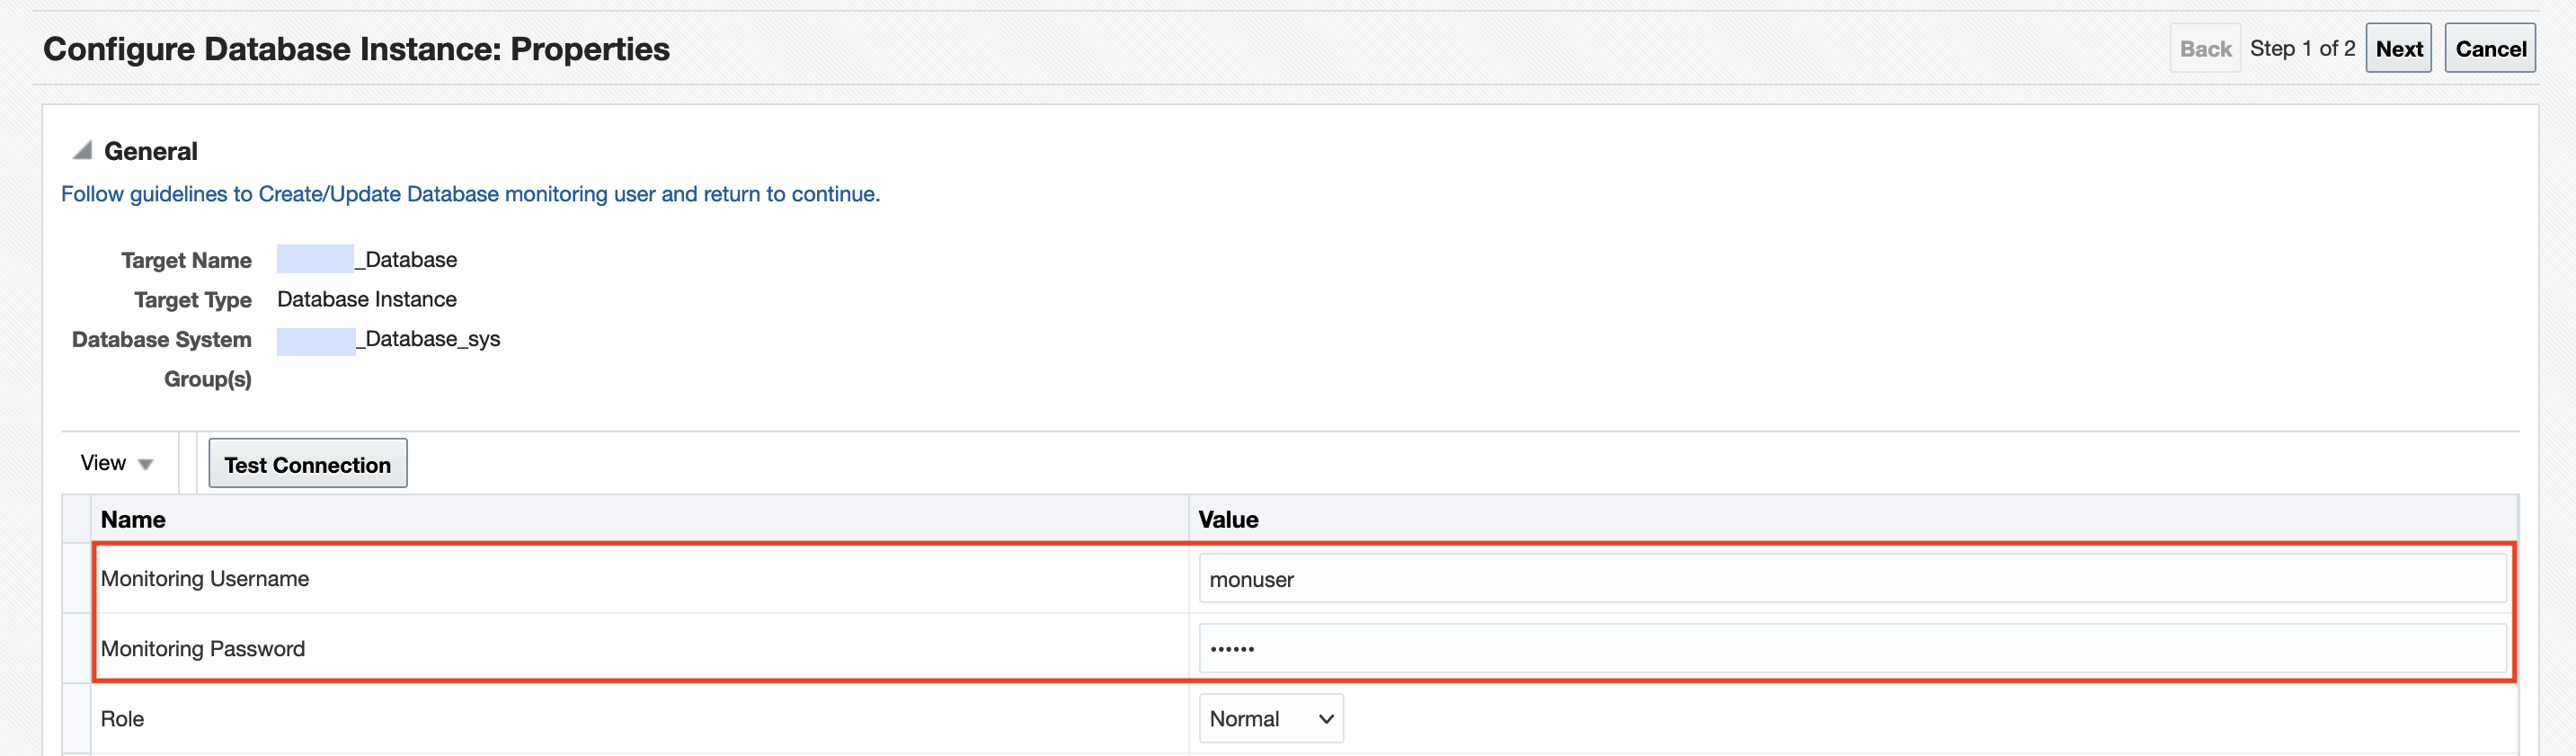Open the View dropdown menu
The width and height of the screenshot is (2576, 756).
click(x=117, y=463)
